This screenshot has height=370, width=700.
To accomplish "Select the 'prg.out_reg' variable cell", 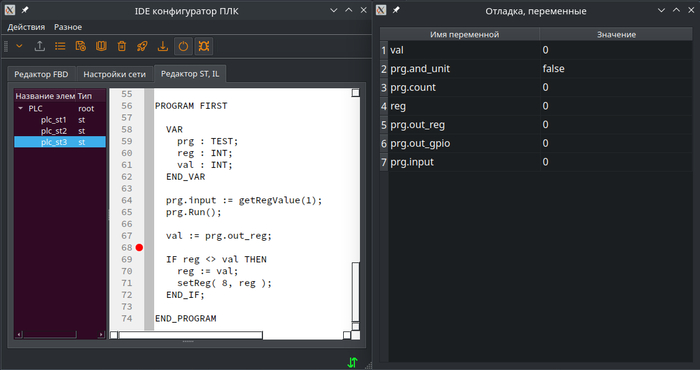I will click(x=464, y=125).
